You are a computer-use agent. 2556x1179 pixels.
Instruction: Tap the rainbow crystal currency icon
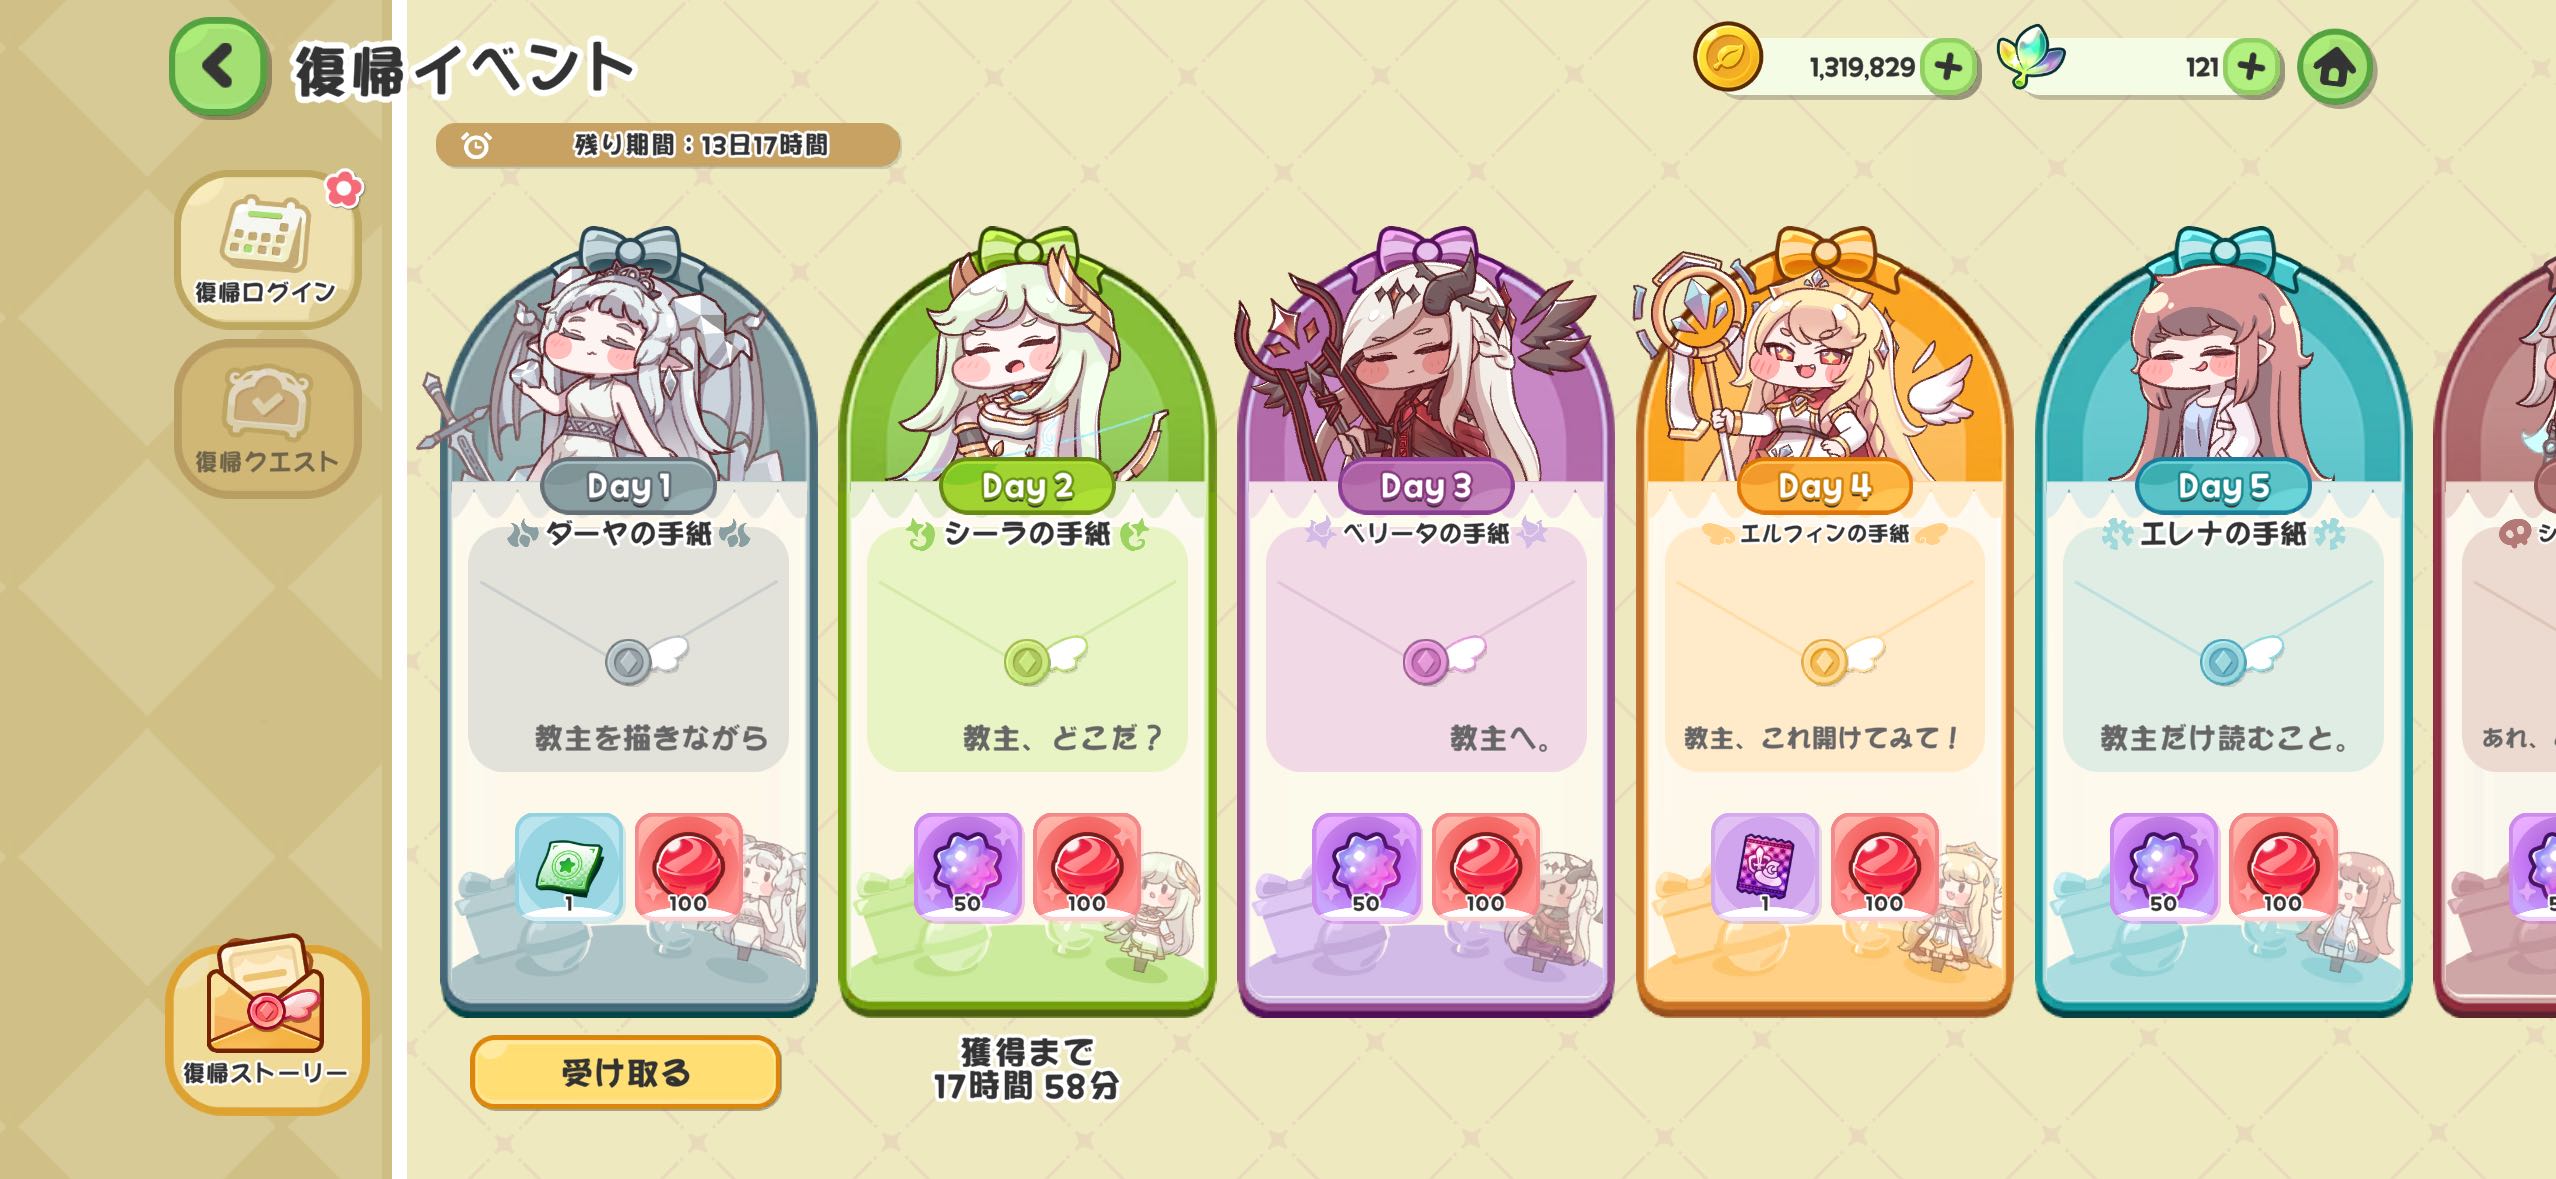tap(2030, 57)
